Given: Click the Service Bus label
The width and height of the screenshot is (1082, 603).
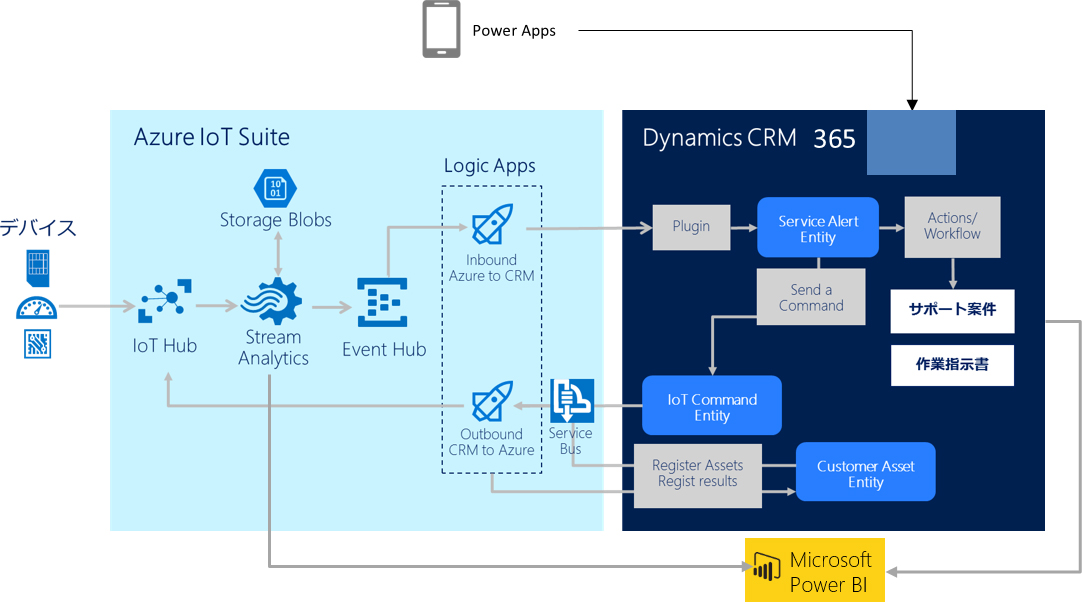Looking at the screenshot, I should coord(571,440).
